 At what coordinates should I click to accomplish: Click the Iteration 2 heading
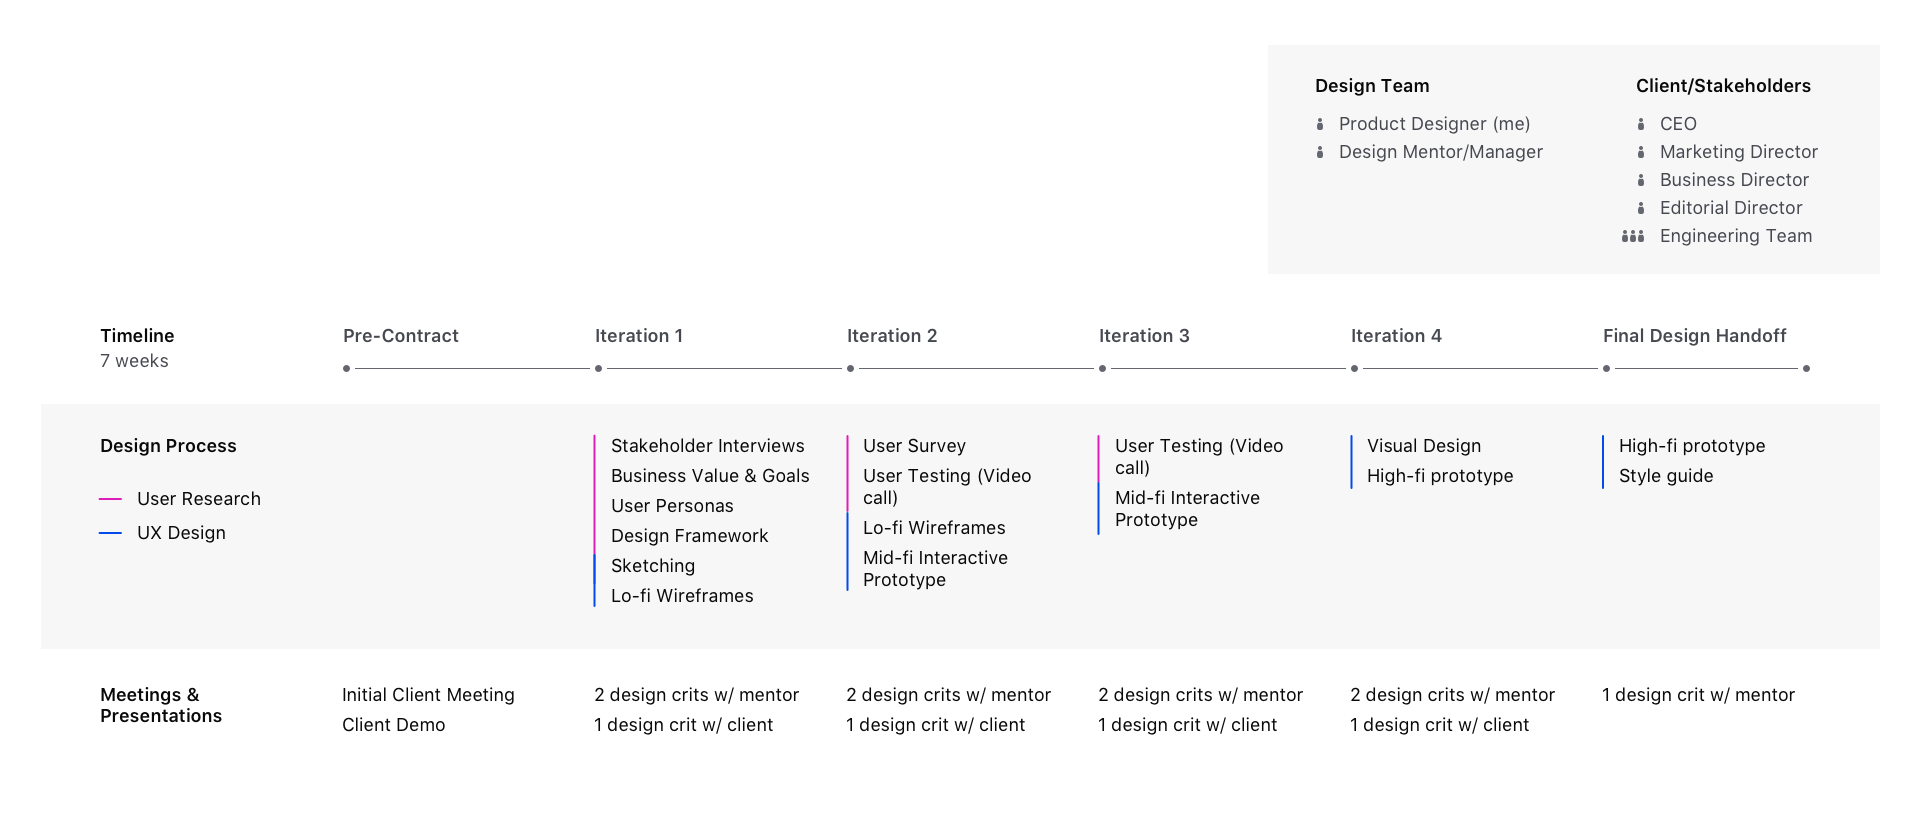coord(892,336)
